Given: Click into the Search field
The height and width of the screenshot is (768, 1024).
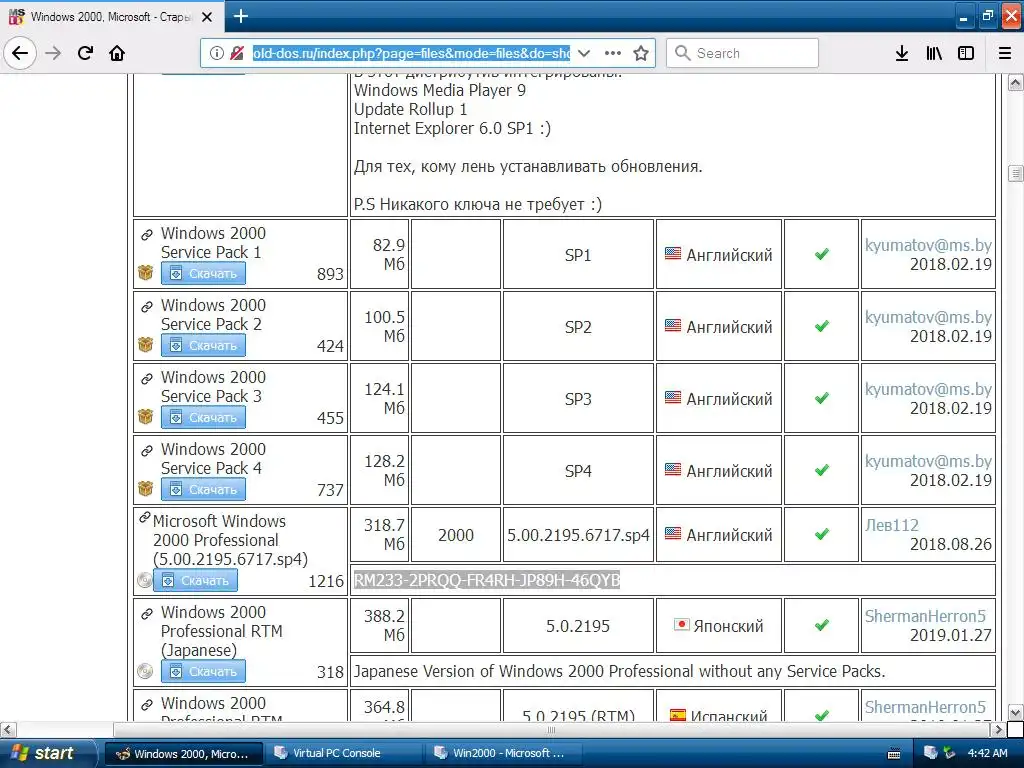Looking at the screenshot, I should pos(743,53).
